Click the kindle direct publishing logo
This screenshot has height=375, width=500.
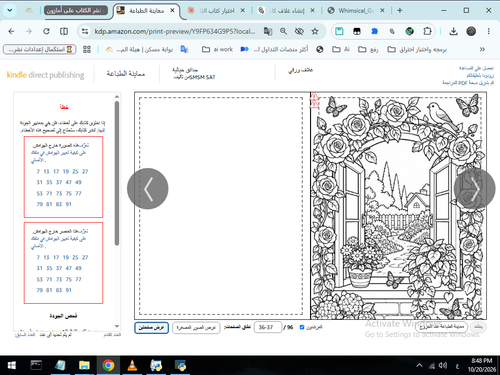tap(45, 75)
